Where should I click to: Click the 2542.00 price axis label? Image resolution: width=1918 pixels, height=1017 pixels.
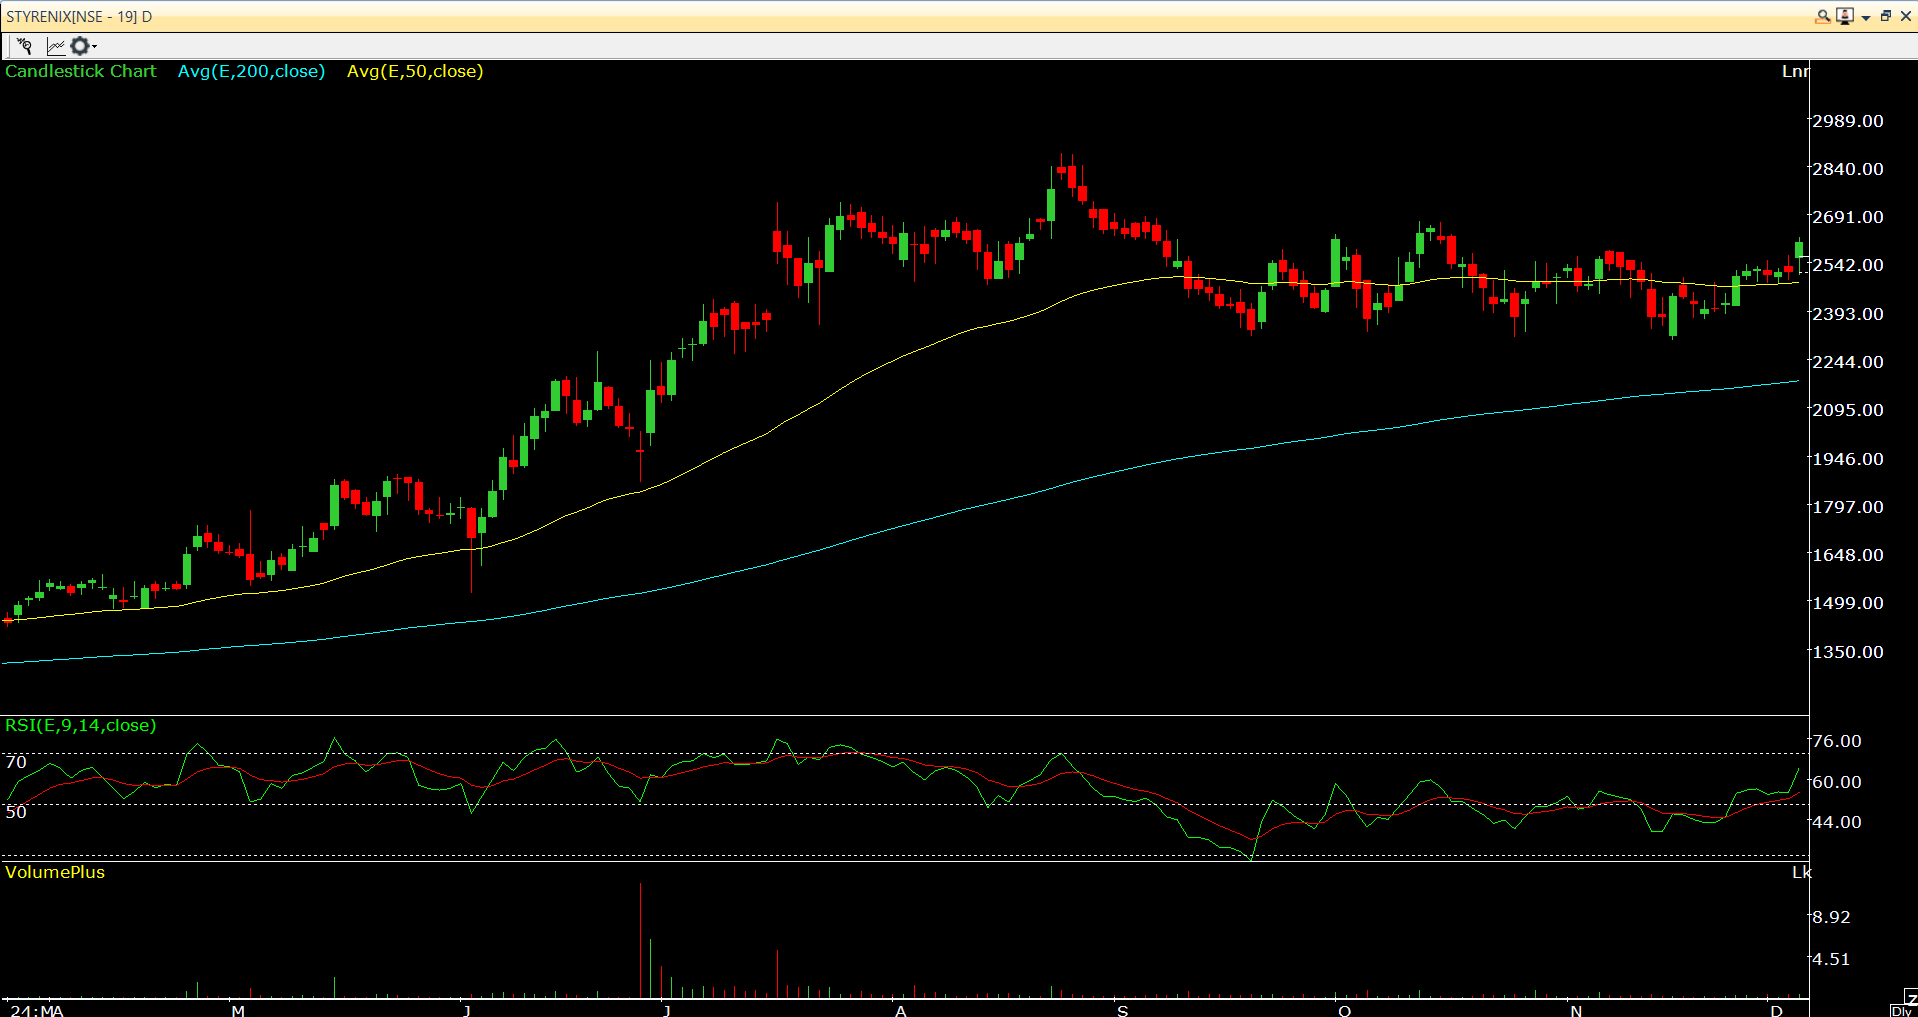click(x=1848, y=265)
